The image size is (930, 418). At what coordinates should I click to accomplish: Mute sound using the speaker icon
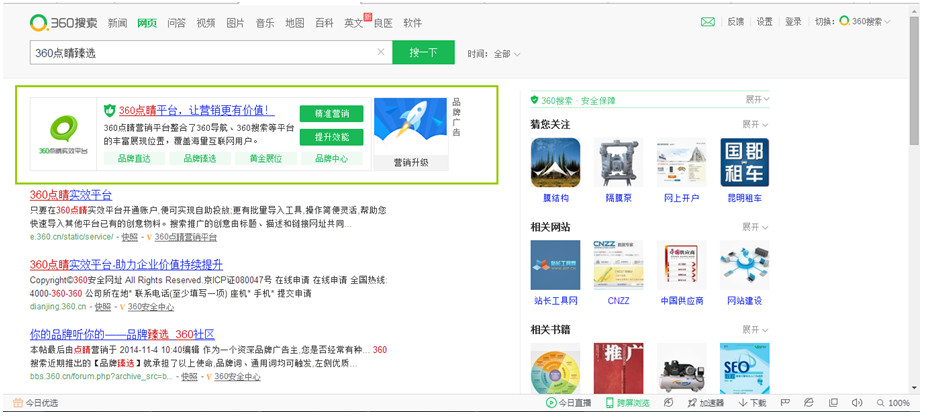(x=856, y=403)
